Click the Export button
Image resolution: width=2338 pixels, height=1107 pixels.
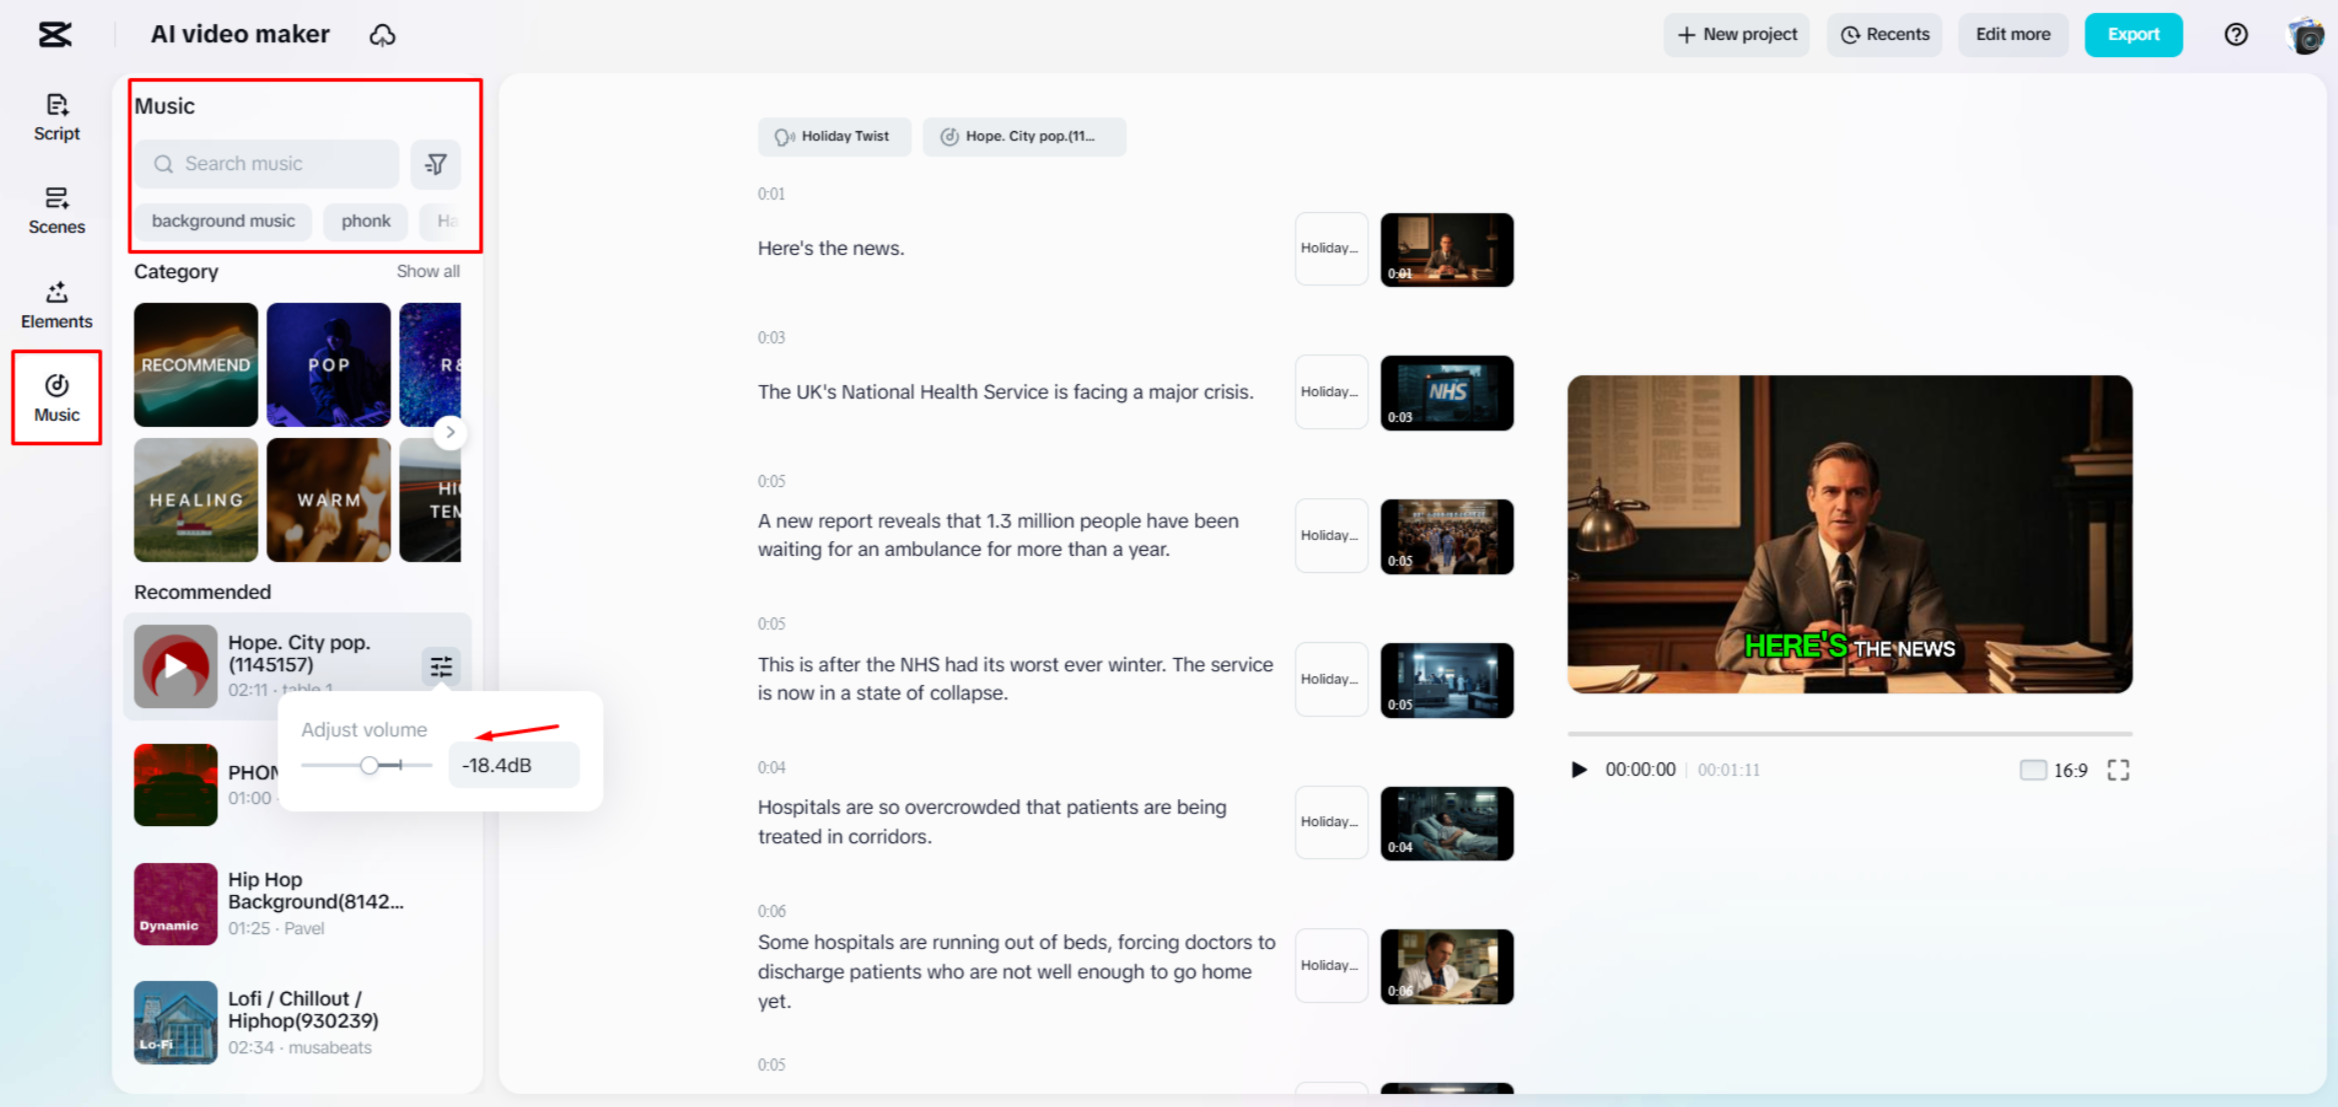tap(2132, 35)
